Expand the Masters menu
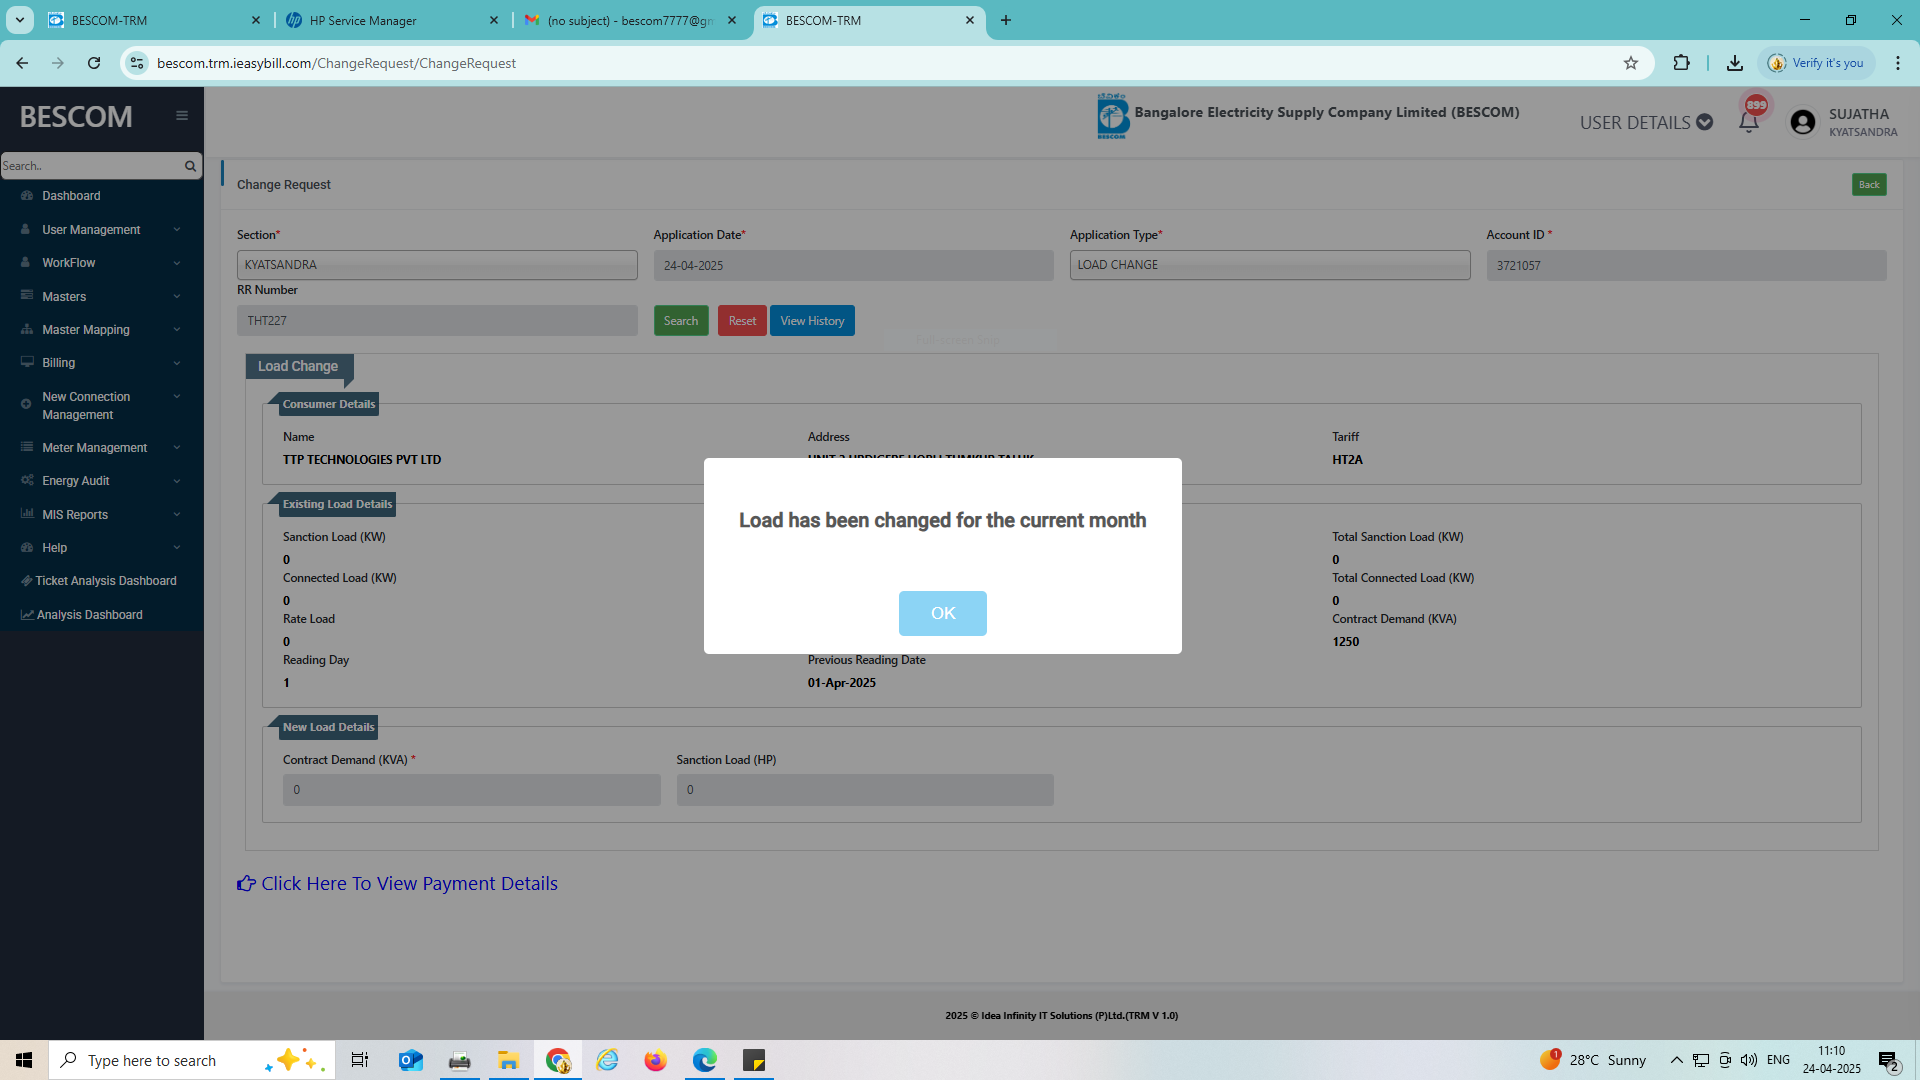This screenshot has height=1080, width=1920. (x=100, y=297)
